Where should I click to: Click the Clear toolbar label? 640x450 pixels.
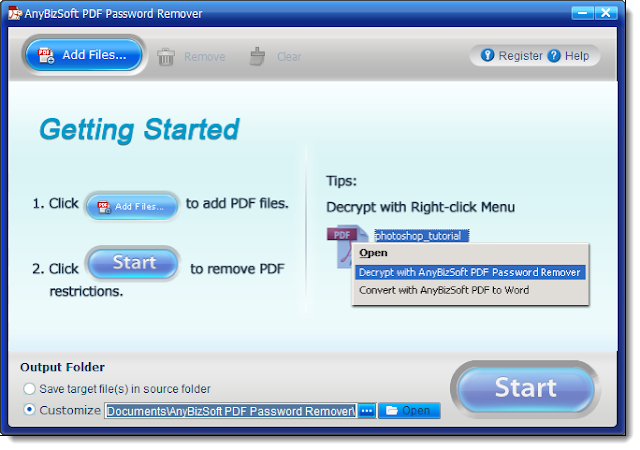click(x=289, y=57)
